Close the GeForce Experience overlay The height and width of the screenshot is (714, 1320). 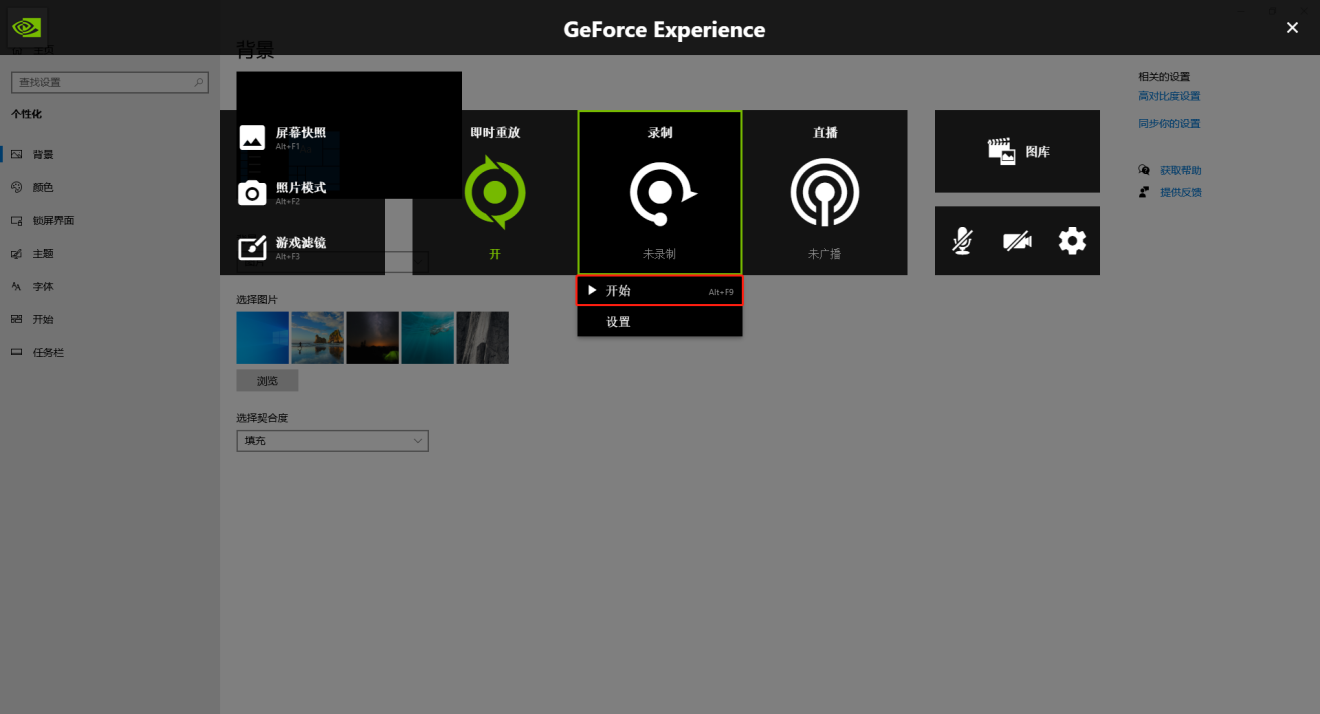1292,28
